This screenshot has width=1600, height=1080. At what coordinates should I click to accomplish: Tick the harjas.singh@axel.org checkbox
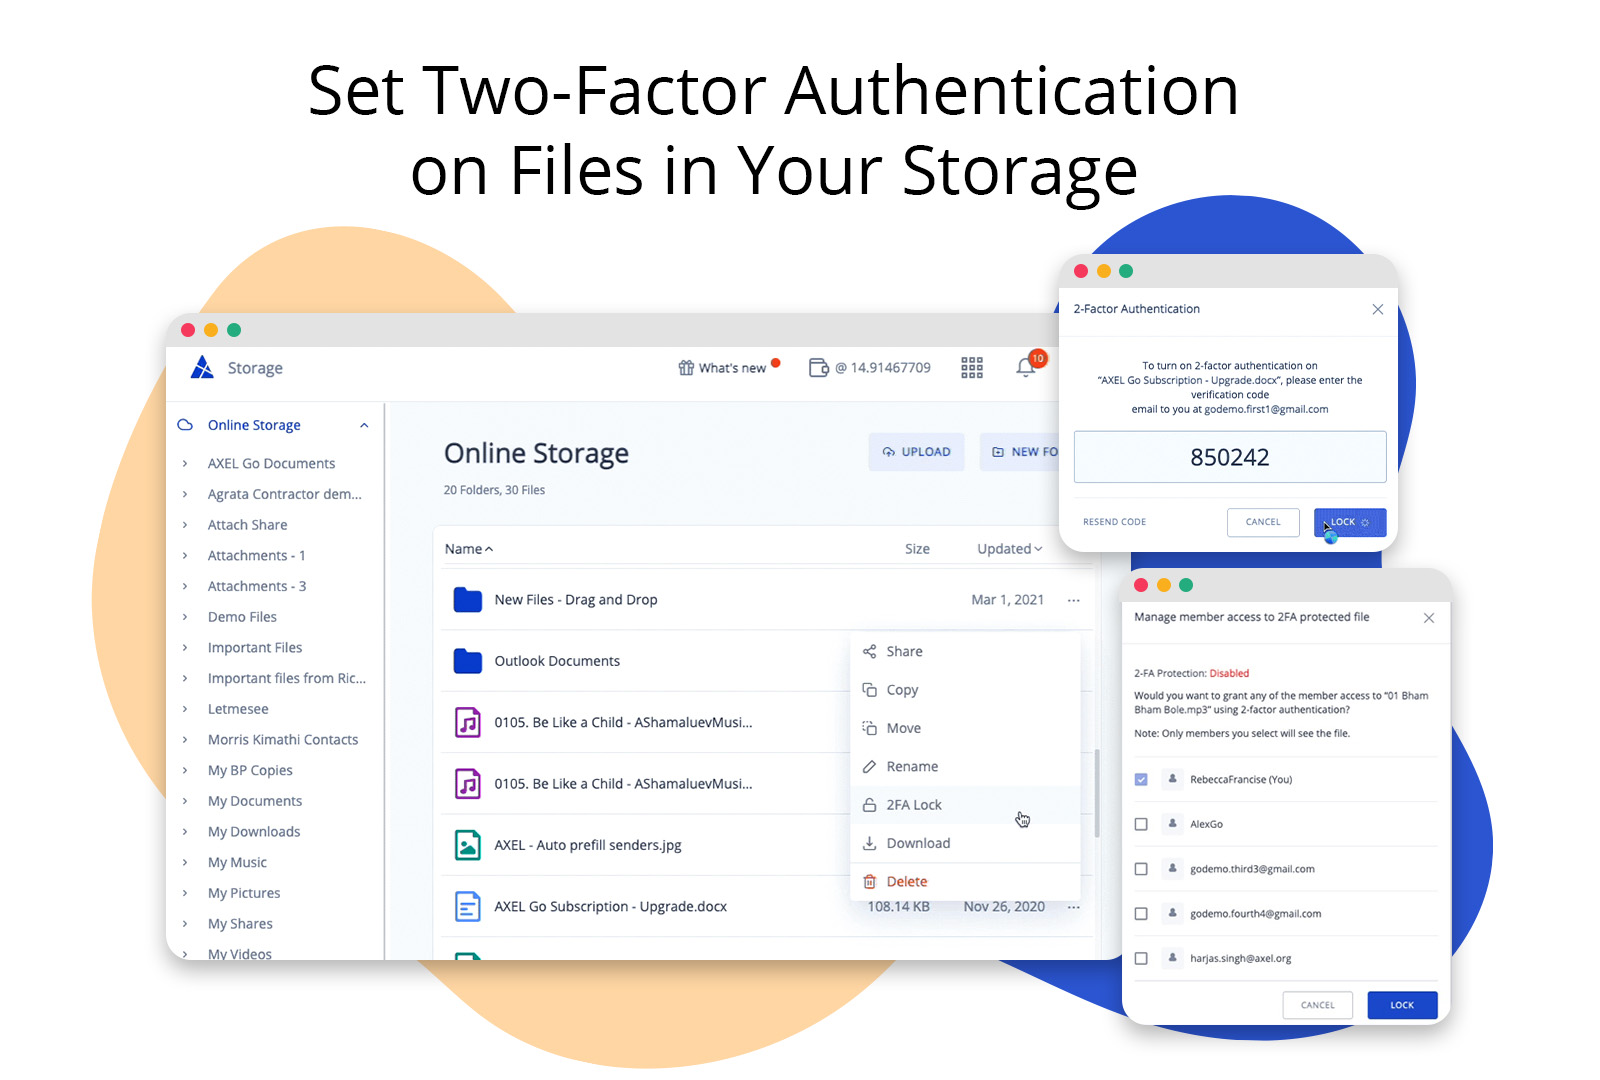pyautogui.click(x=1141, y=958)
